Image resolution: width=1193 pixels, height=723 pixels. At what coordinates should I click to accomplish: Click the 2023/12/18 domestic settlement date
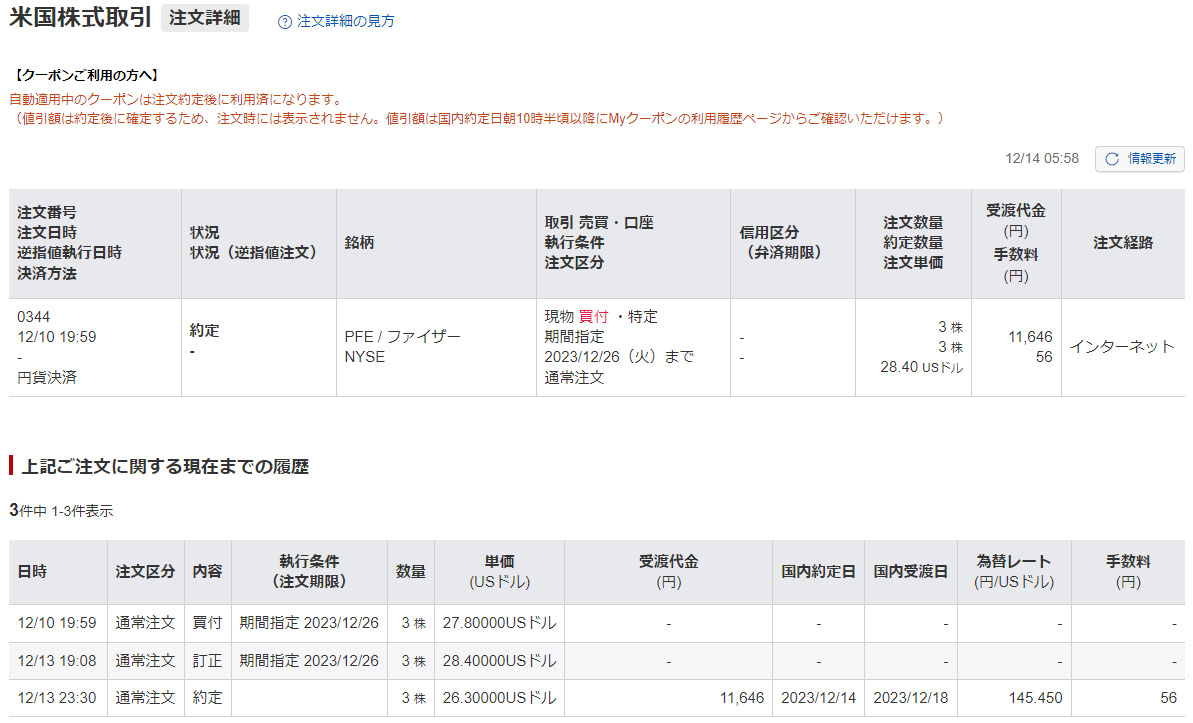pyautogui.click(x=910, y=698)
